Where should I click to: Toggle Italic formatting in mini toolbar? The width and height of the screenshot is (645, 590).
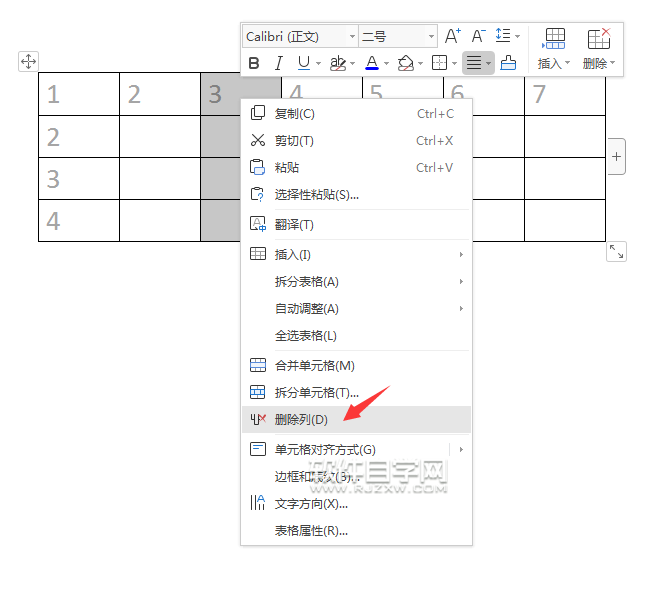pos(278,63)
